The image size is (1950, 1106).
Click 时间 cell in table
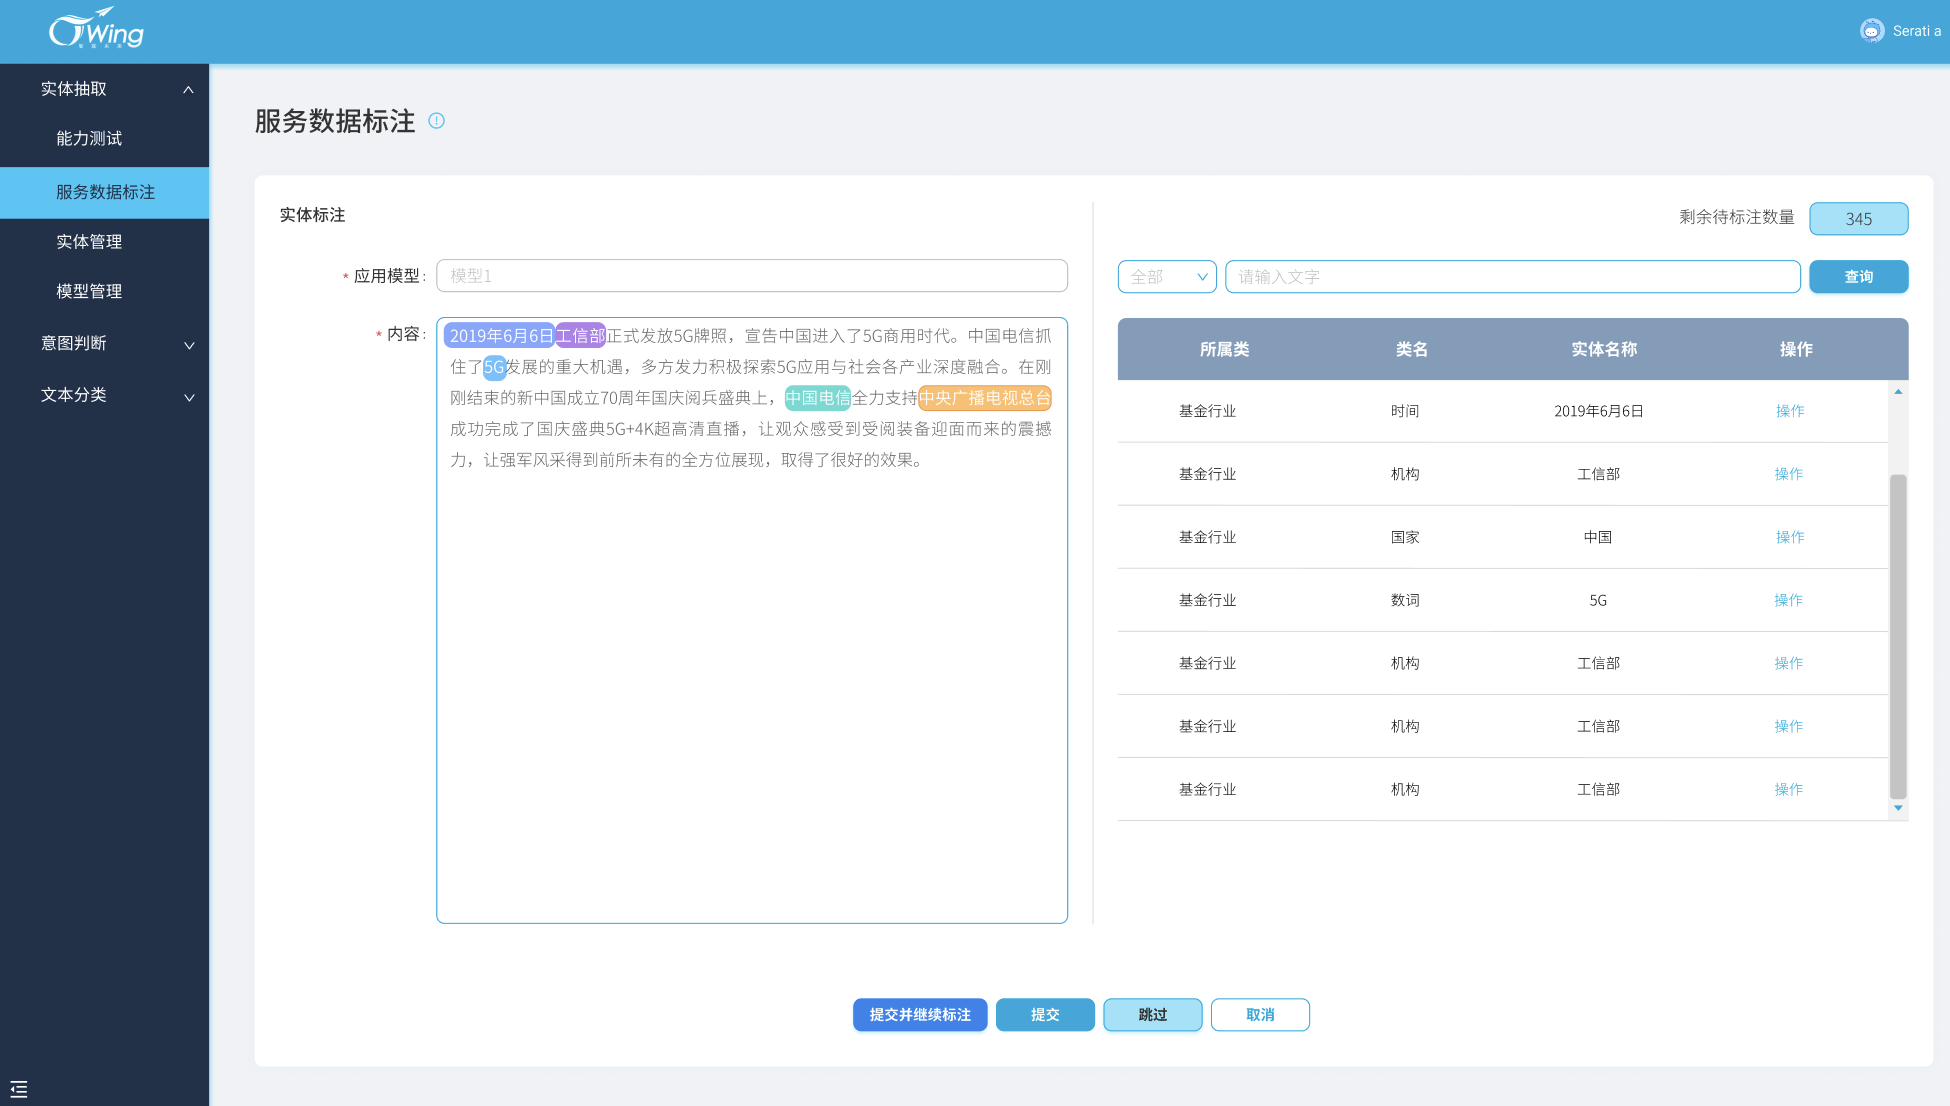(1405, 411)
